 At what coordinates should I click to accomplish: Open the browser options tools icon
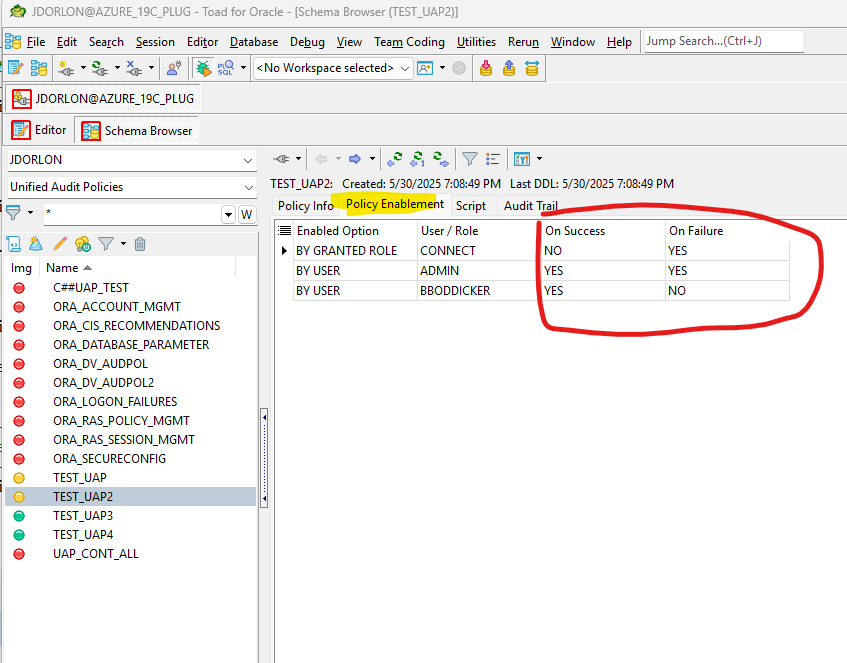pyautogui.click(x=522, y=159)
